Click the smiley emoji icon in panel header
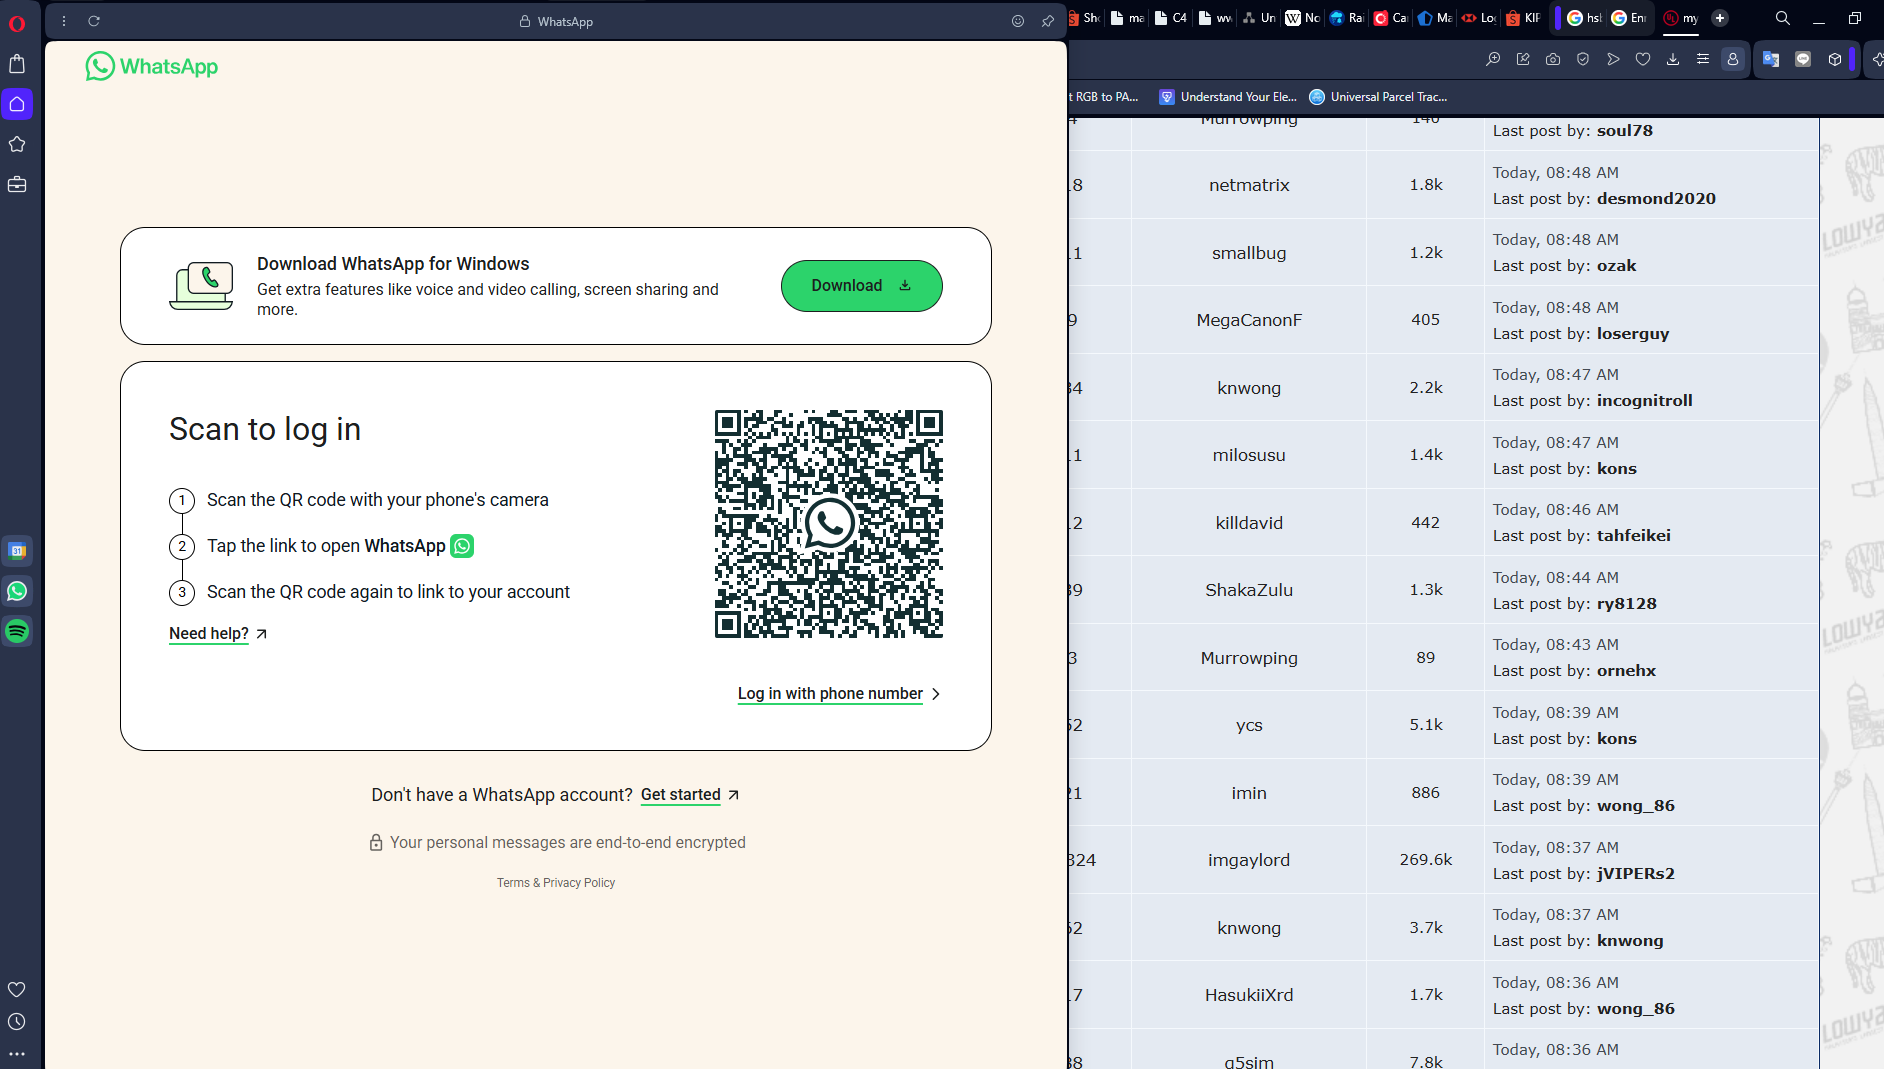 click(x=1018, y=21)
